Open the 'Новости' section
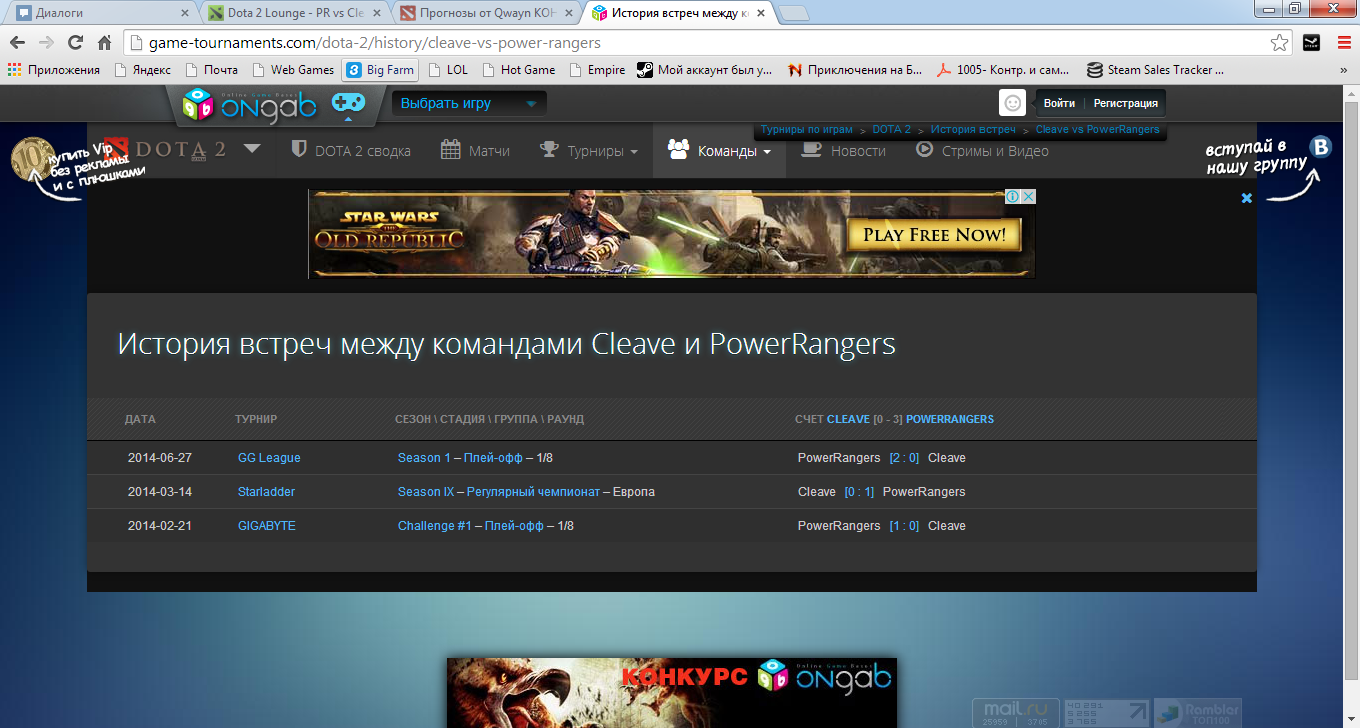 coord(844,151)
